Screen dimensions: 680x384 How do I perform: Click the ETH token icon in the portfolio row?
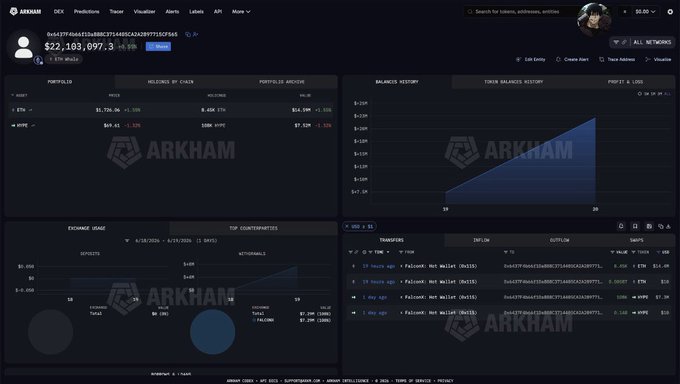(x=13, y=110)
